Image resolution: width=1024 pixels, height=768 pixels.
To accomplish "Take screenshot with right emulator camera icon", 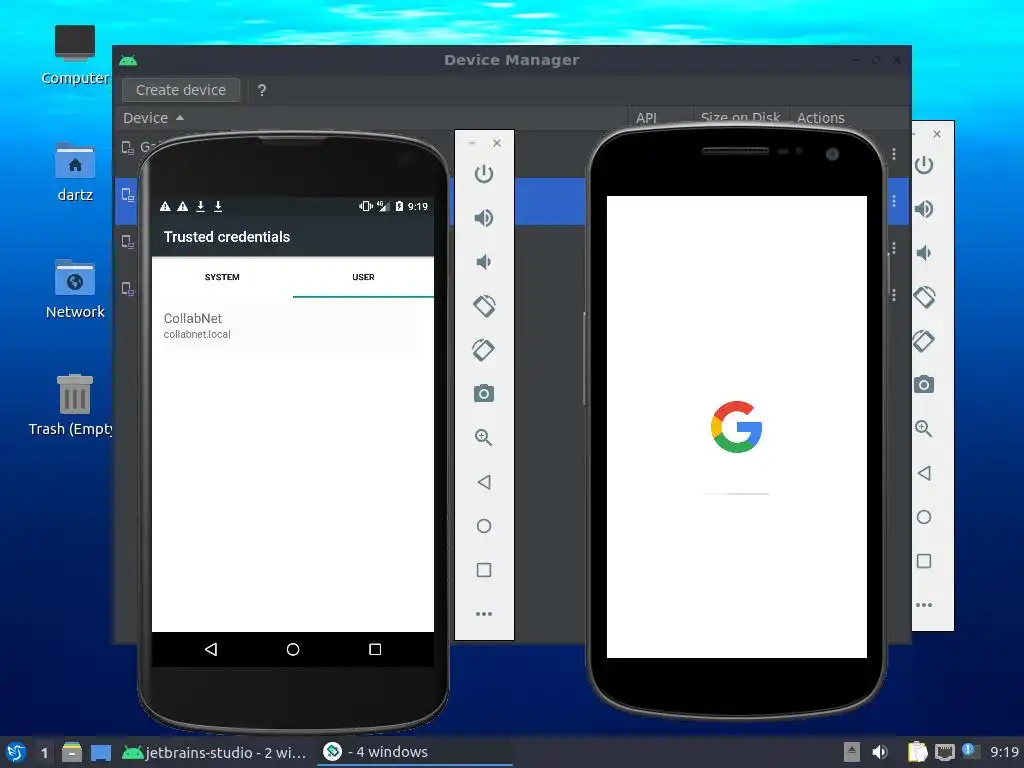I will coord(923,384).
